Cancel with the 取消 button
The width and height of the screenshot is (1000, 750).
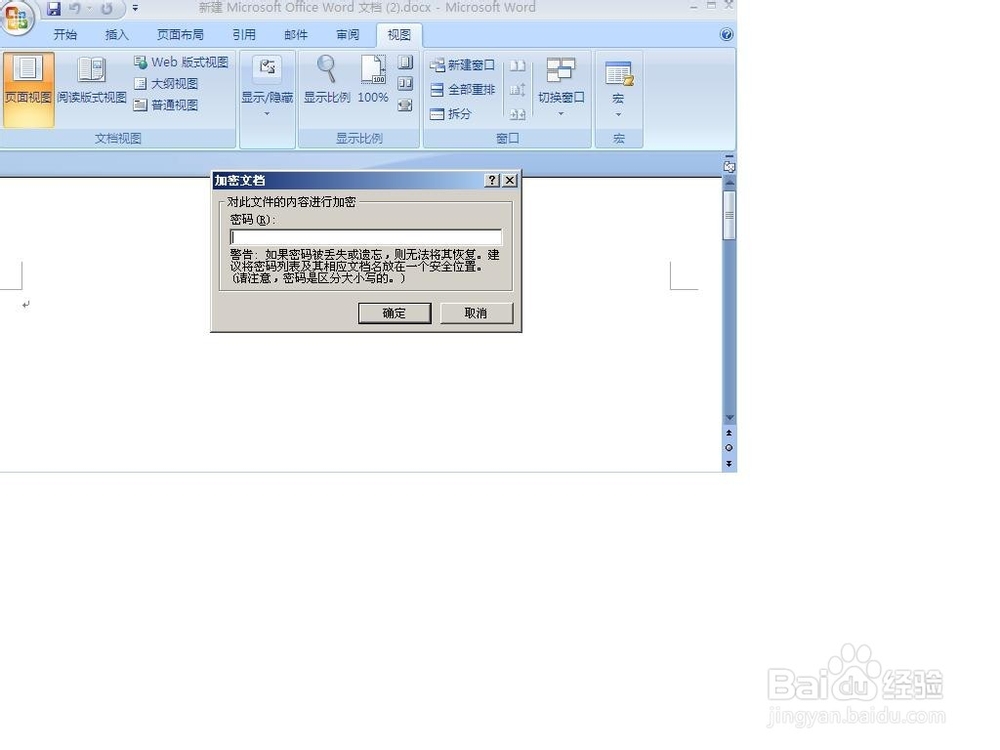(x=476, y=313)
